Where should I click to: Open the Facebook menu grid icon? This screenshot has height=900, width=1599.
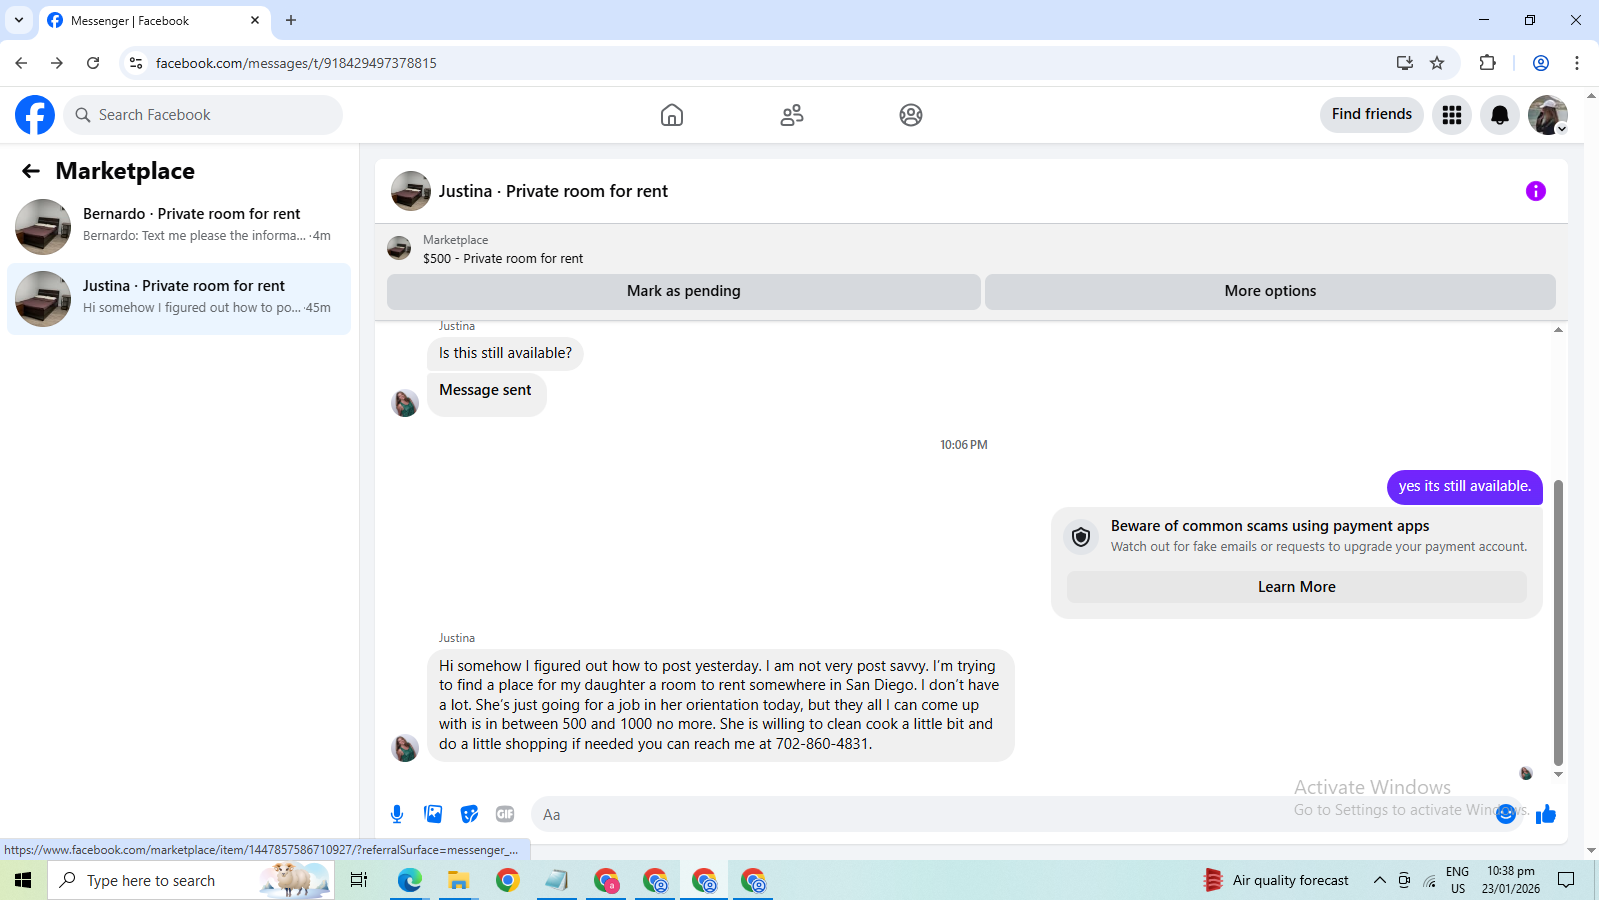click(x=1452, y=115)
